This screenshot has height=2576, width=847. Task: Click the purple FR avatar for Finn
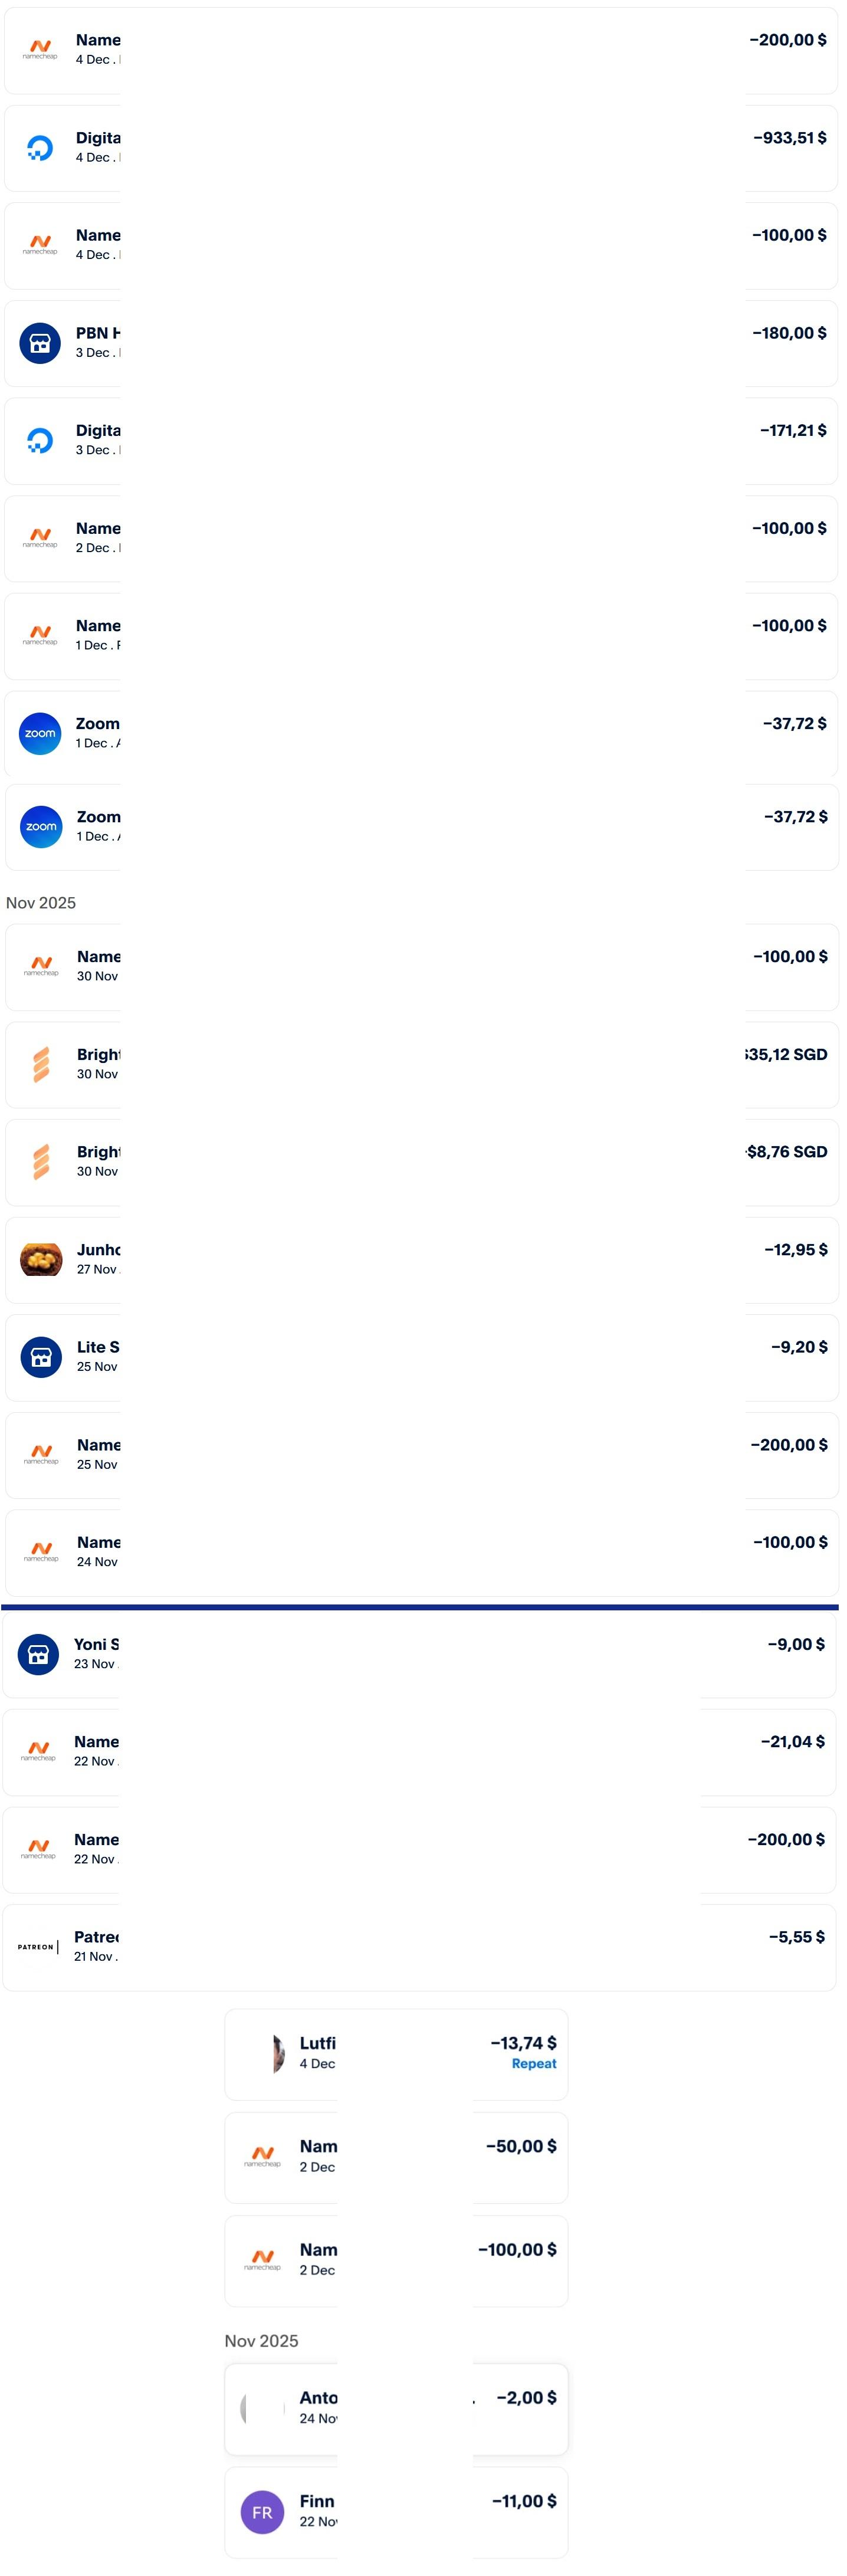pyautogui.click(x=262, y=2512)
